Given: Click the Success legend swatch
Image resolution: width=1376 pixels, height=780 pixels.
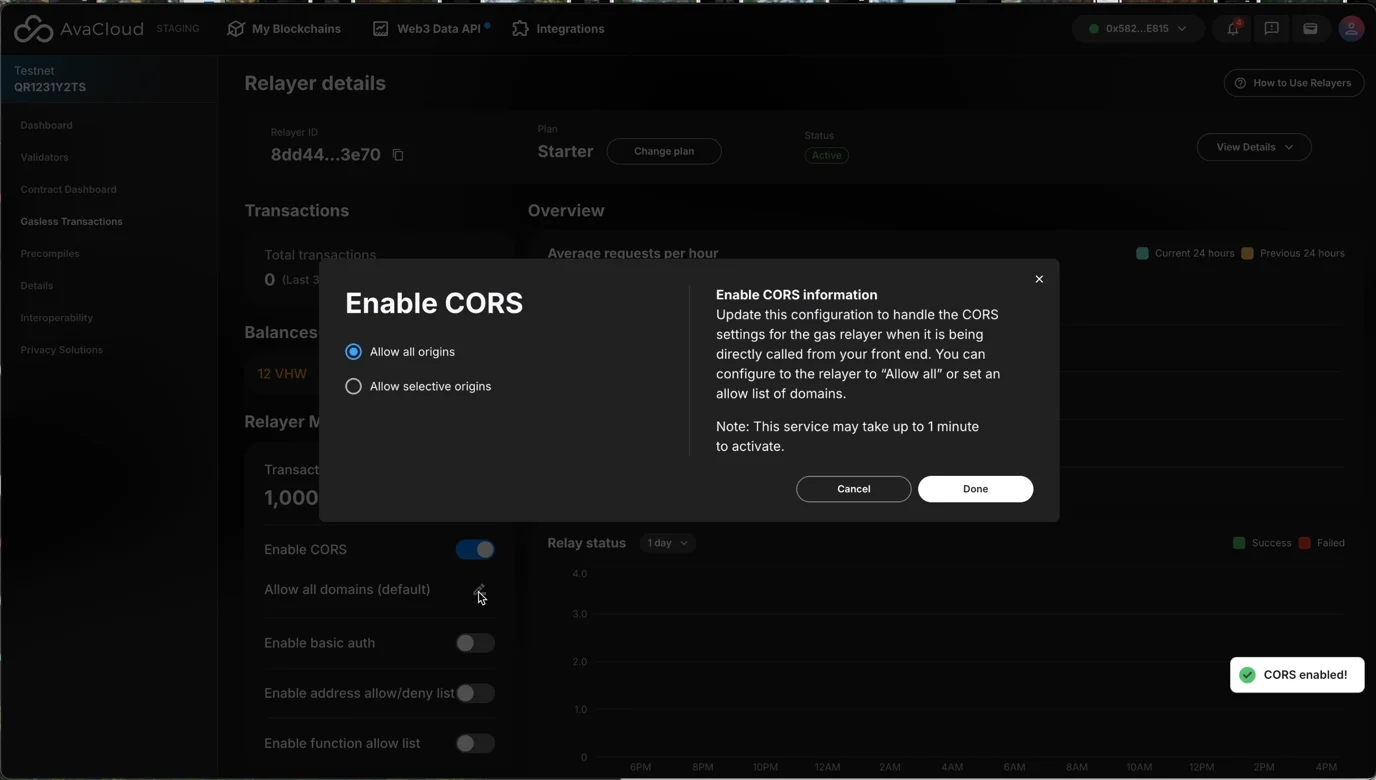Looking at the screenshot, I should [x=1239, y=543].
